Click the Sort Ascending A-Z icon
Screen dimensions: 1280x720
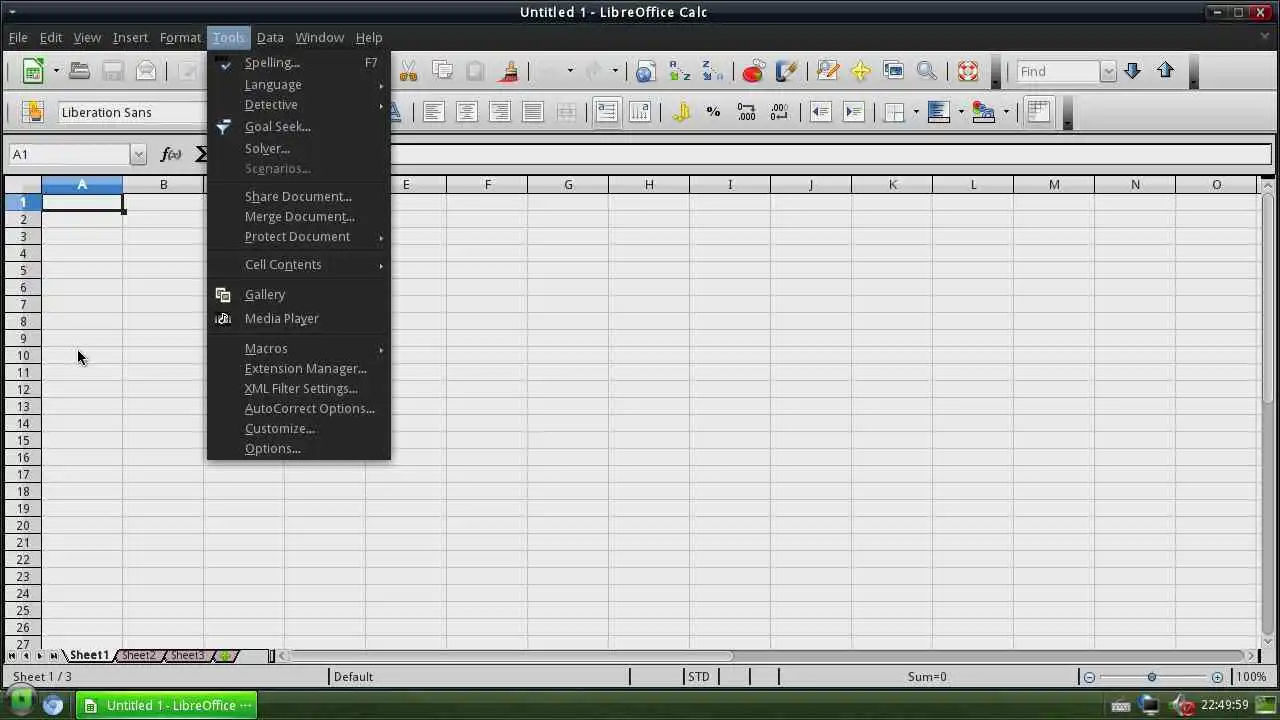(679, 71)
